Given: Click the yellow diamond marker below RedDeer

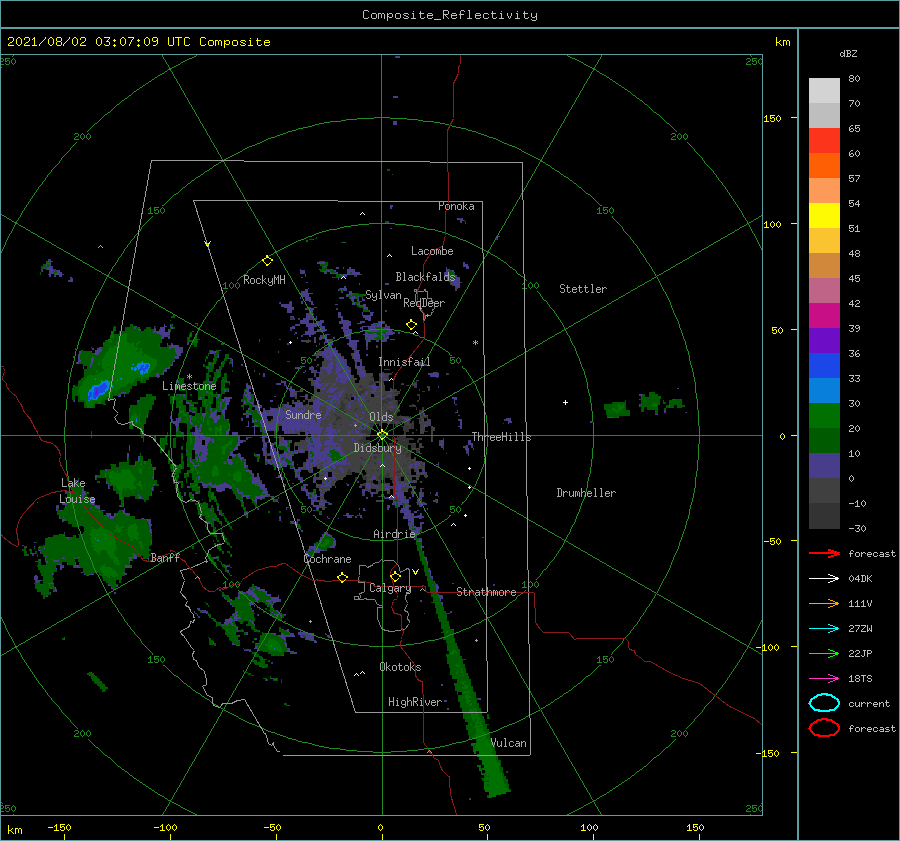Looking at the screenshot, I should [x=411, y=325].
